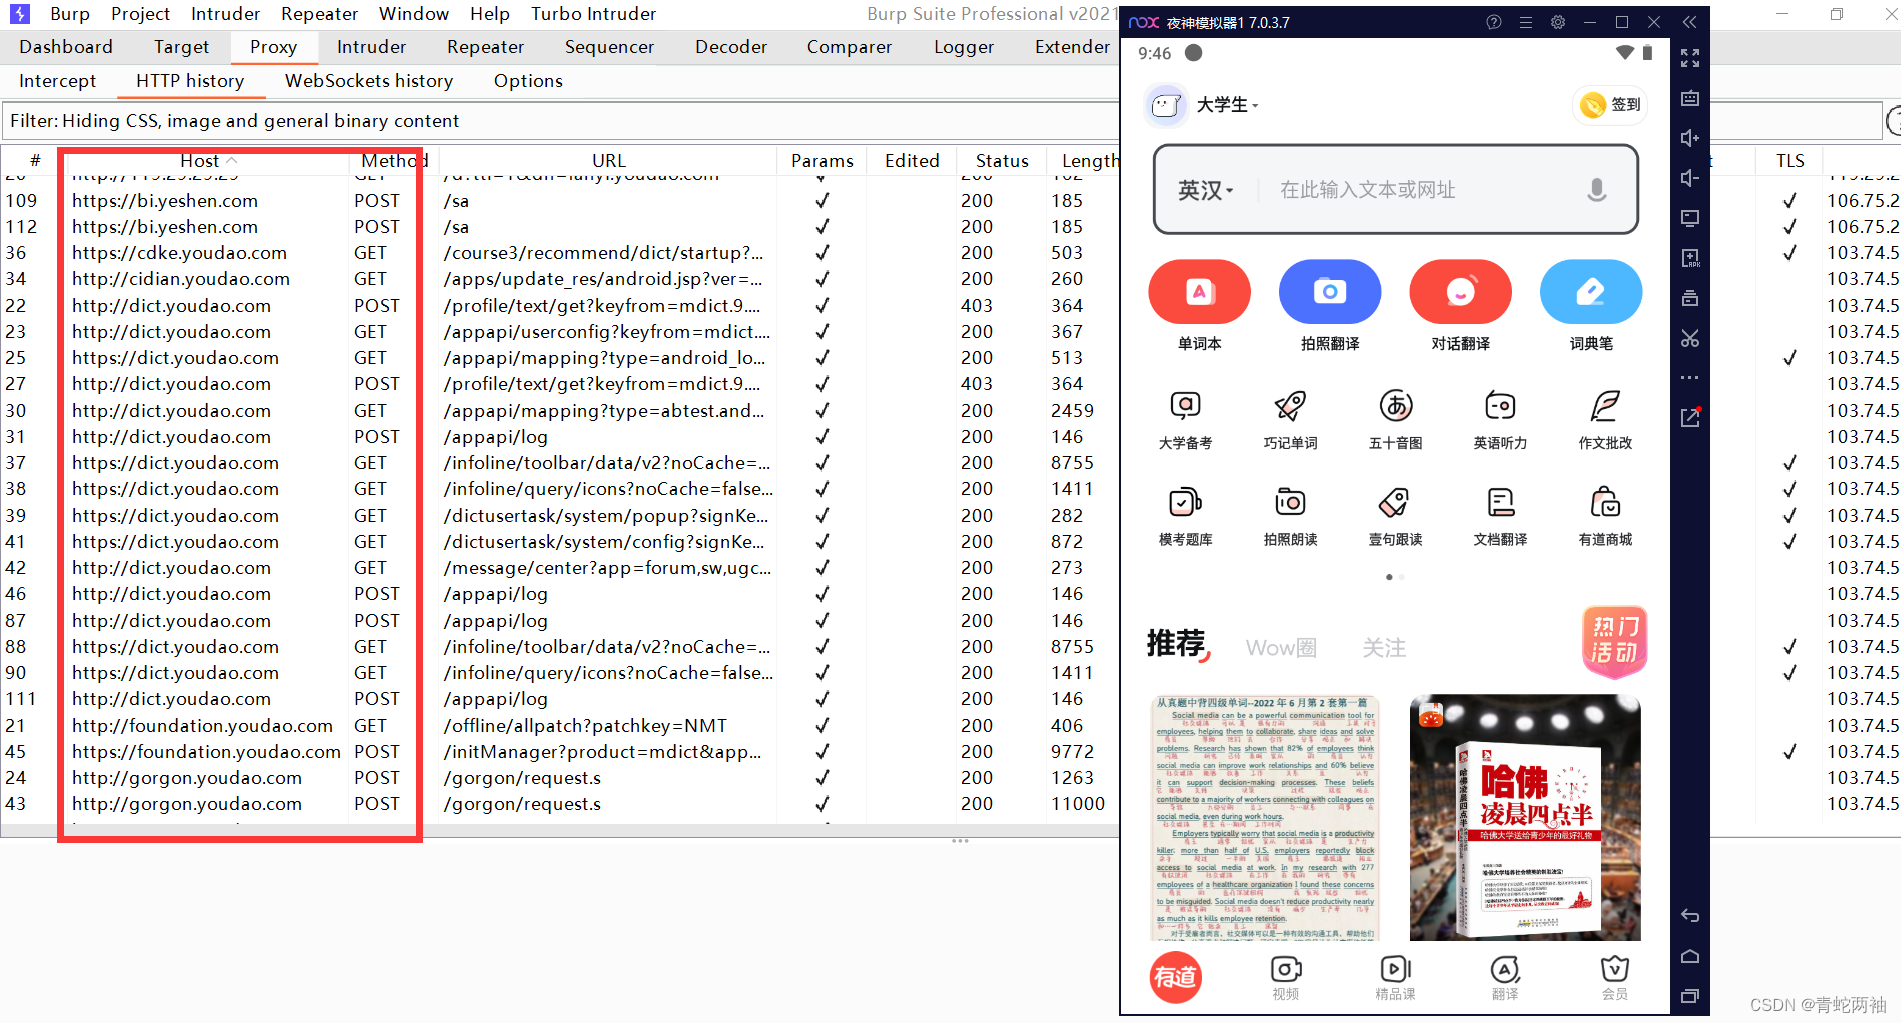Tap the 模考题库 icon
The image size is (1901, 1023).
tap(1185, 502)
